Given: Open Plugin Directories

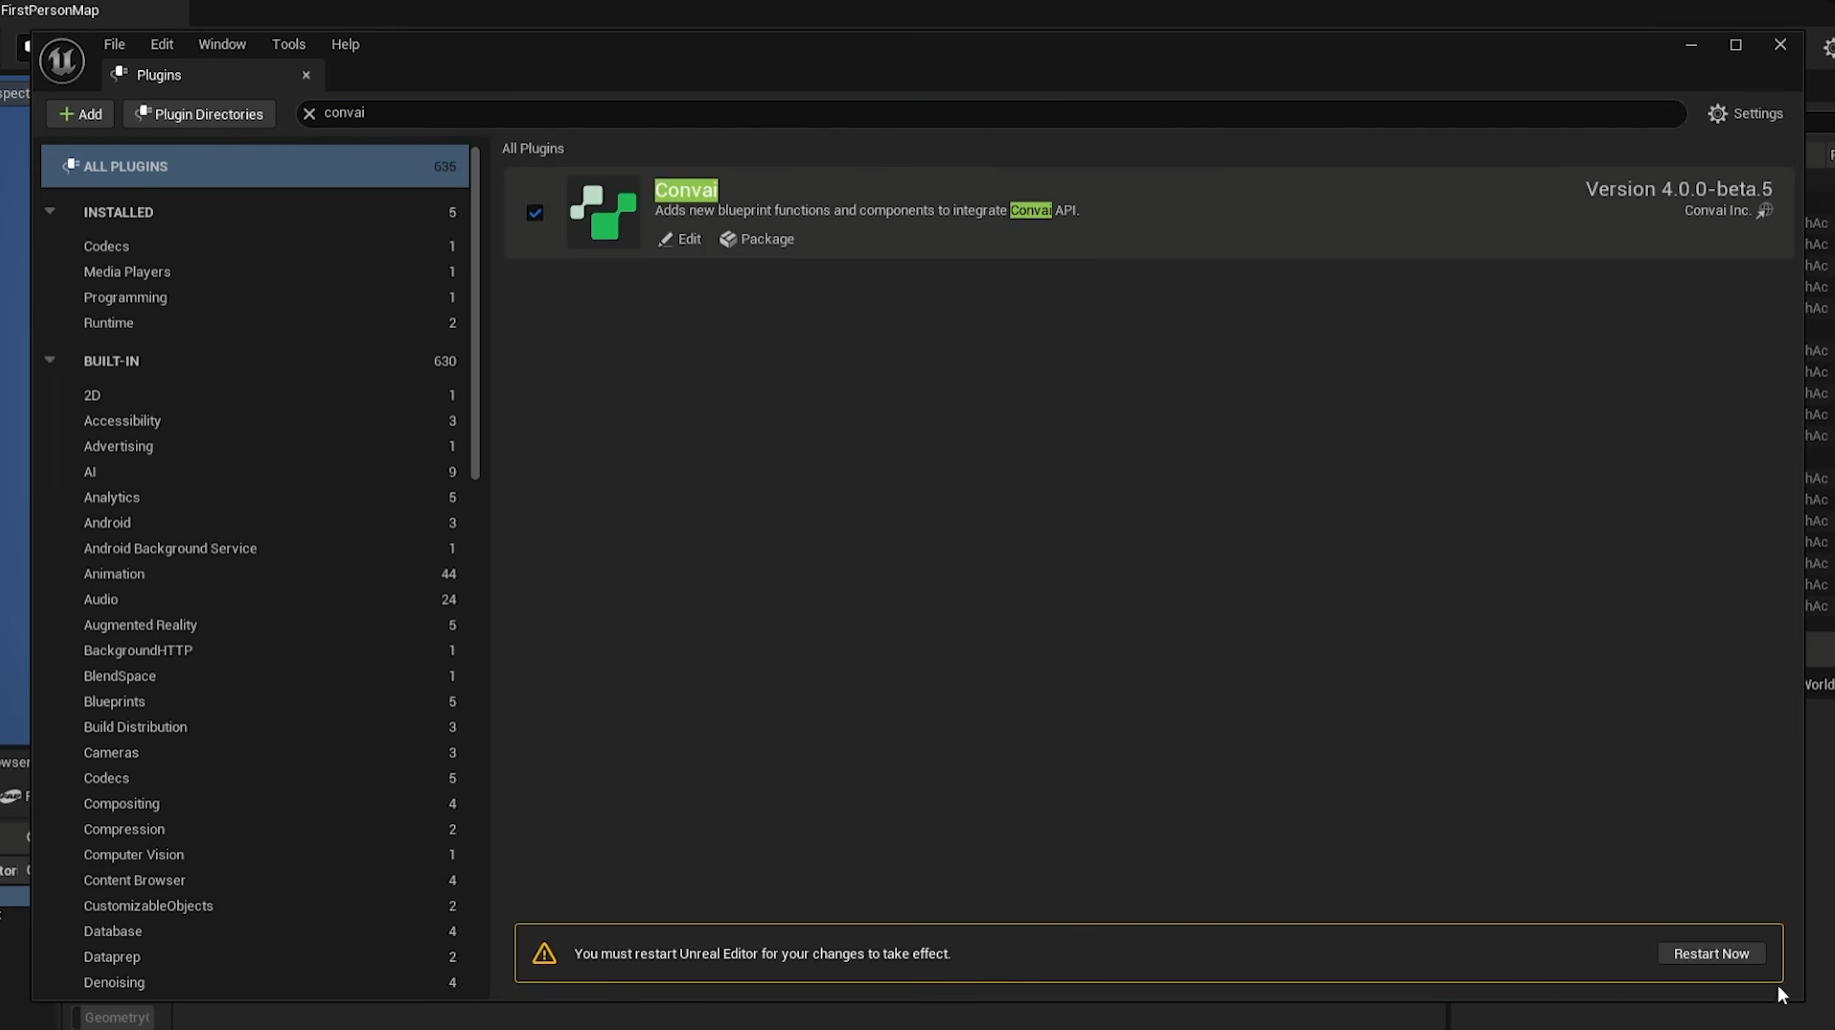Looking at the screenshot, I should 200,114.
